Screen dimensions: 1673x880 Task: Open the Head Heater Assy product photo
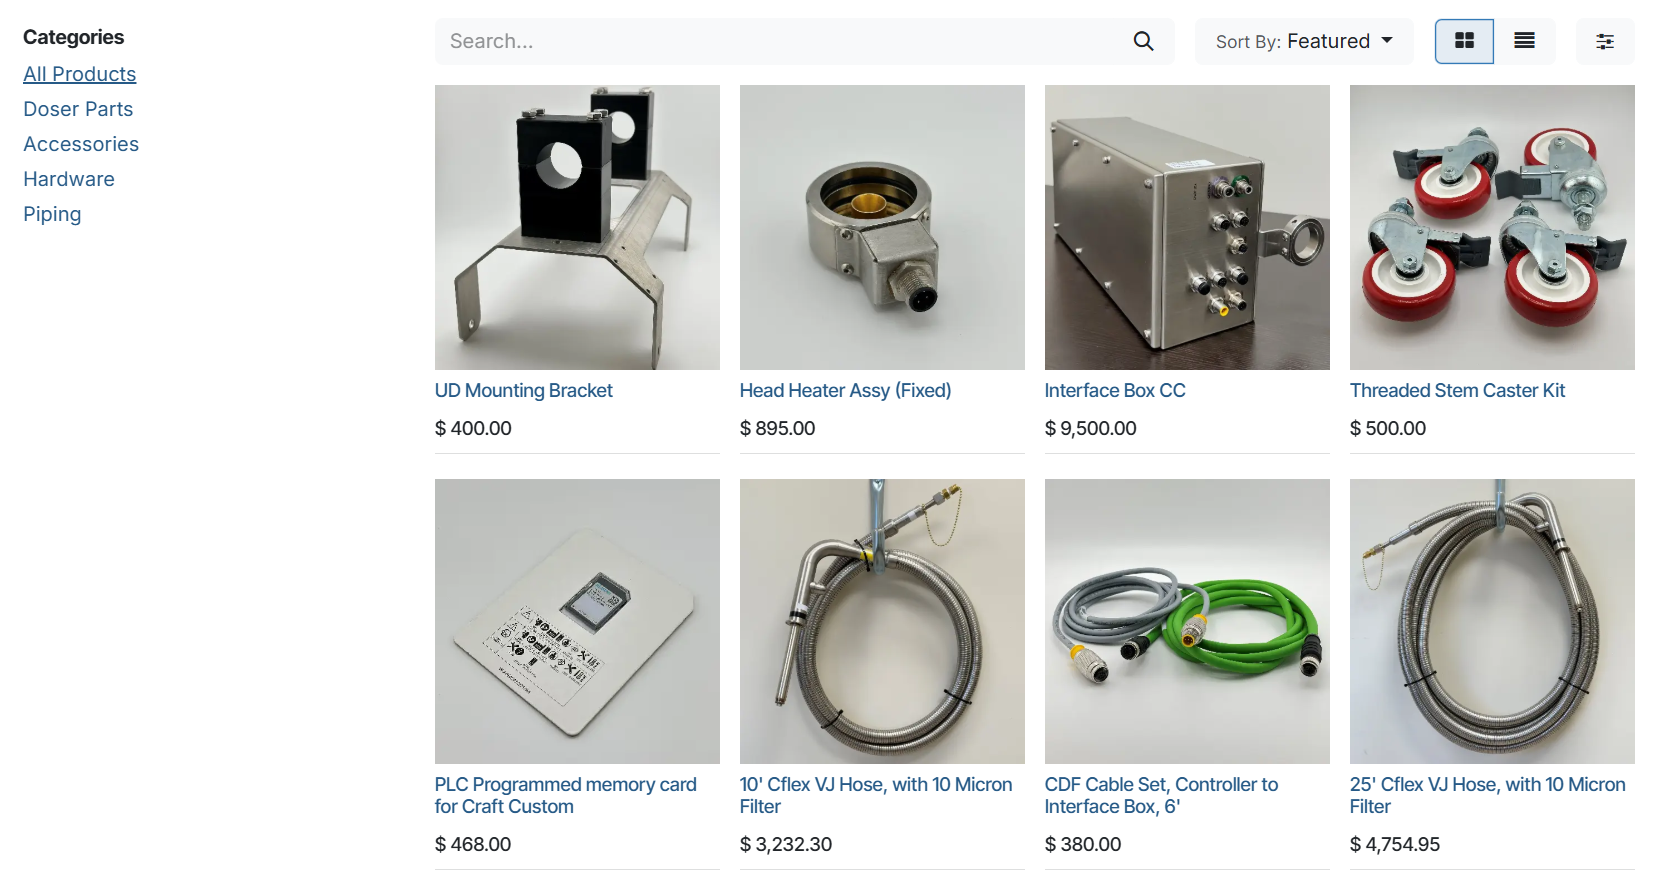[x=882, y=227]
